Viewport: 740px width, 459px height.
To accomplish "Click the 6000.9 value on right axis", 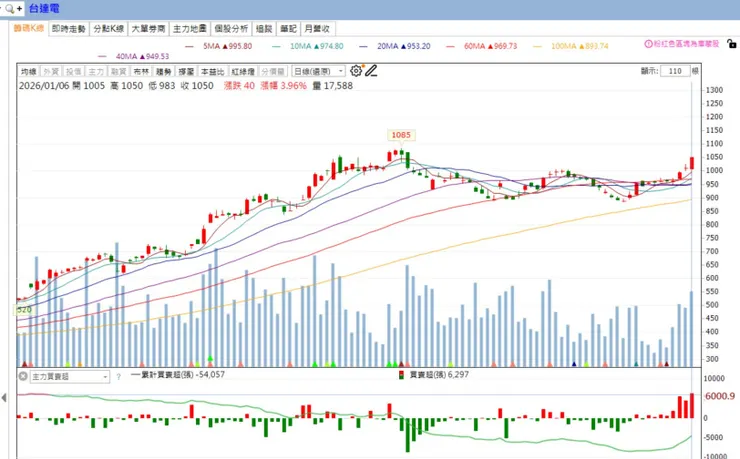I will point(720,396).
